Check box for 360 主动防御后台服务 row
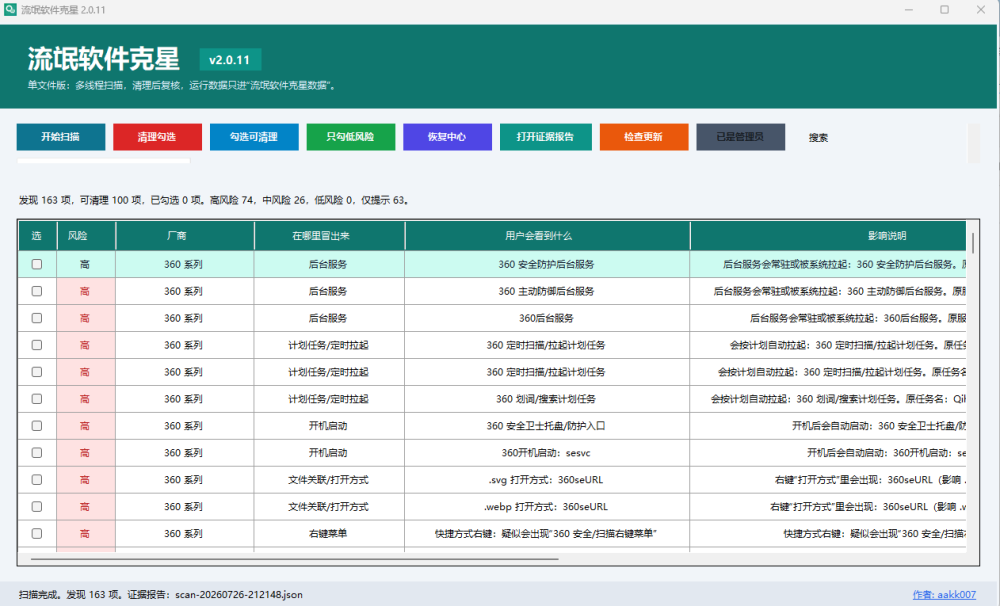The width and height of the screenshot is (1000, 606). point(37,291)
